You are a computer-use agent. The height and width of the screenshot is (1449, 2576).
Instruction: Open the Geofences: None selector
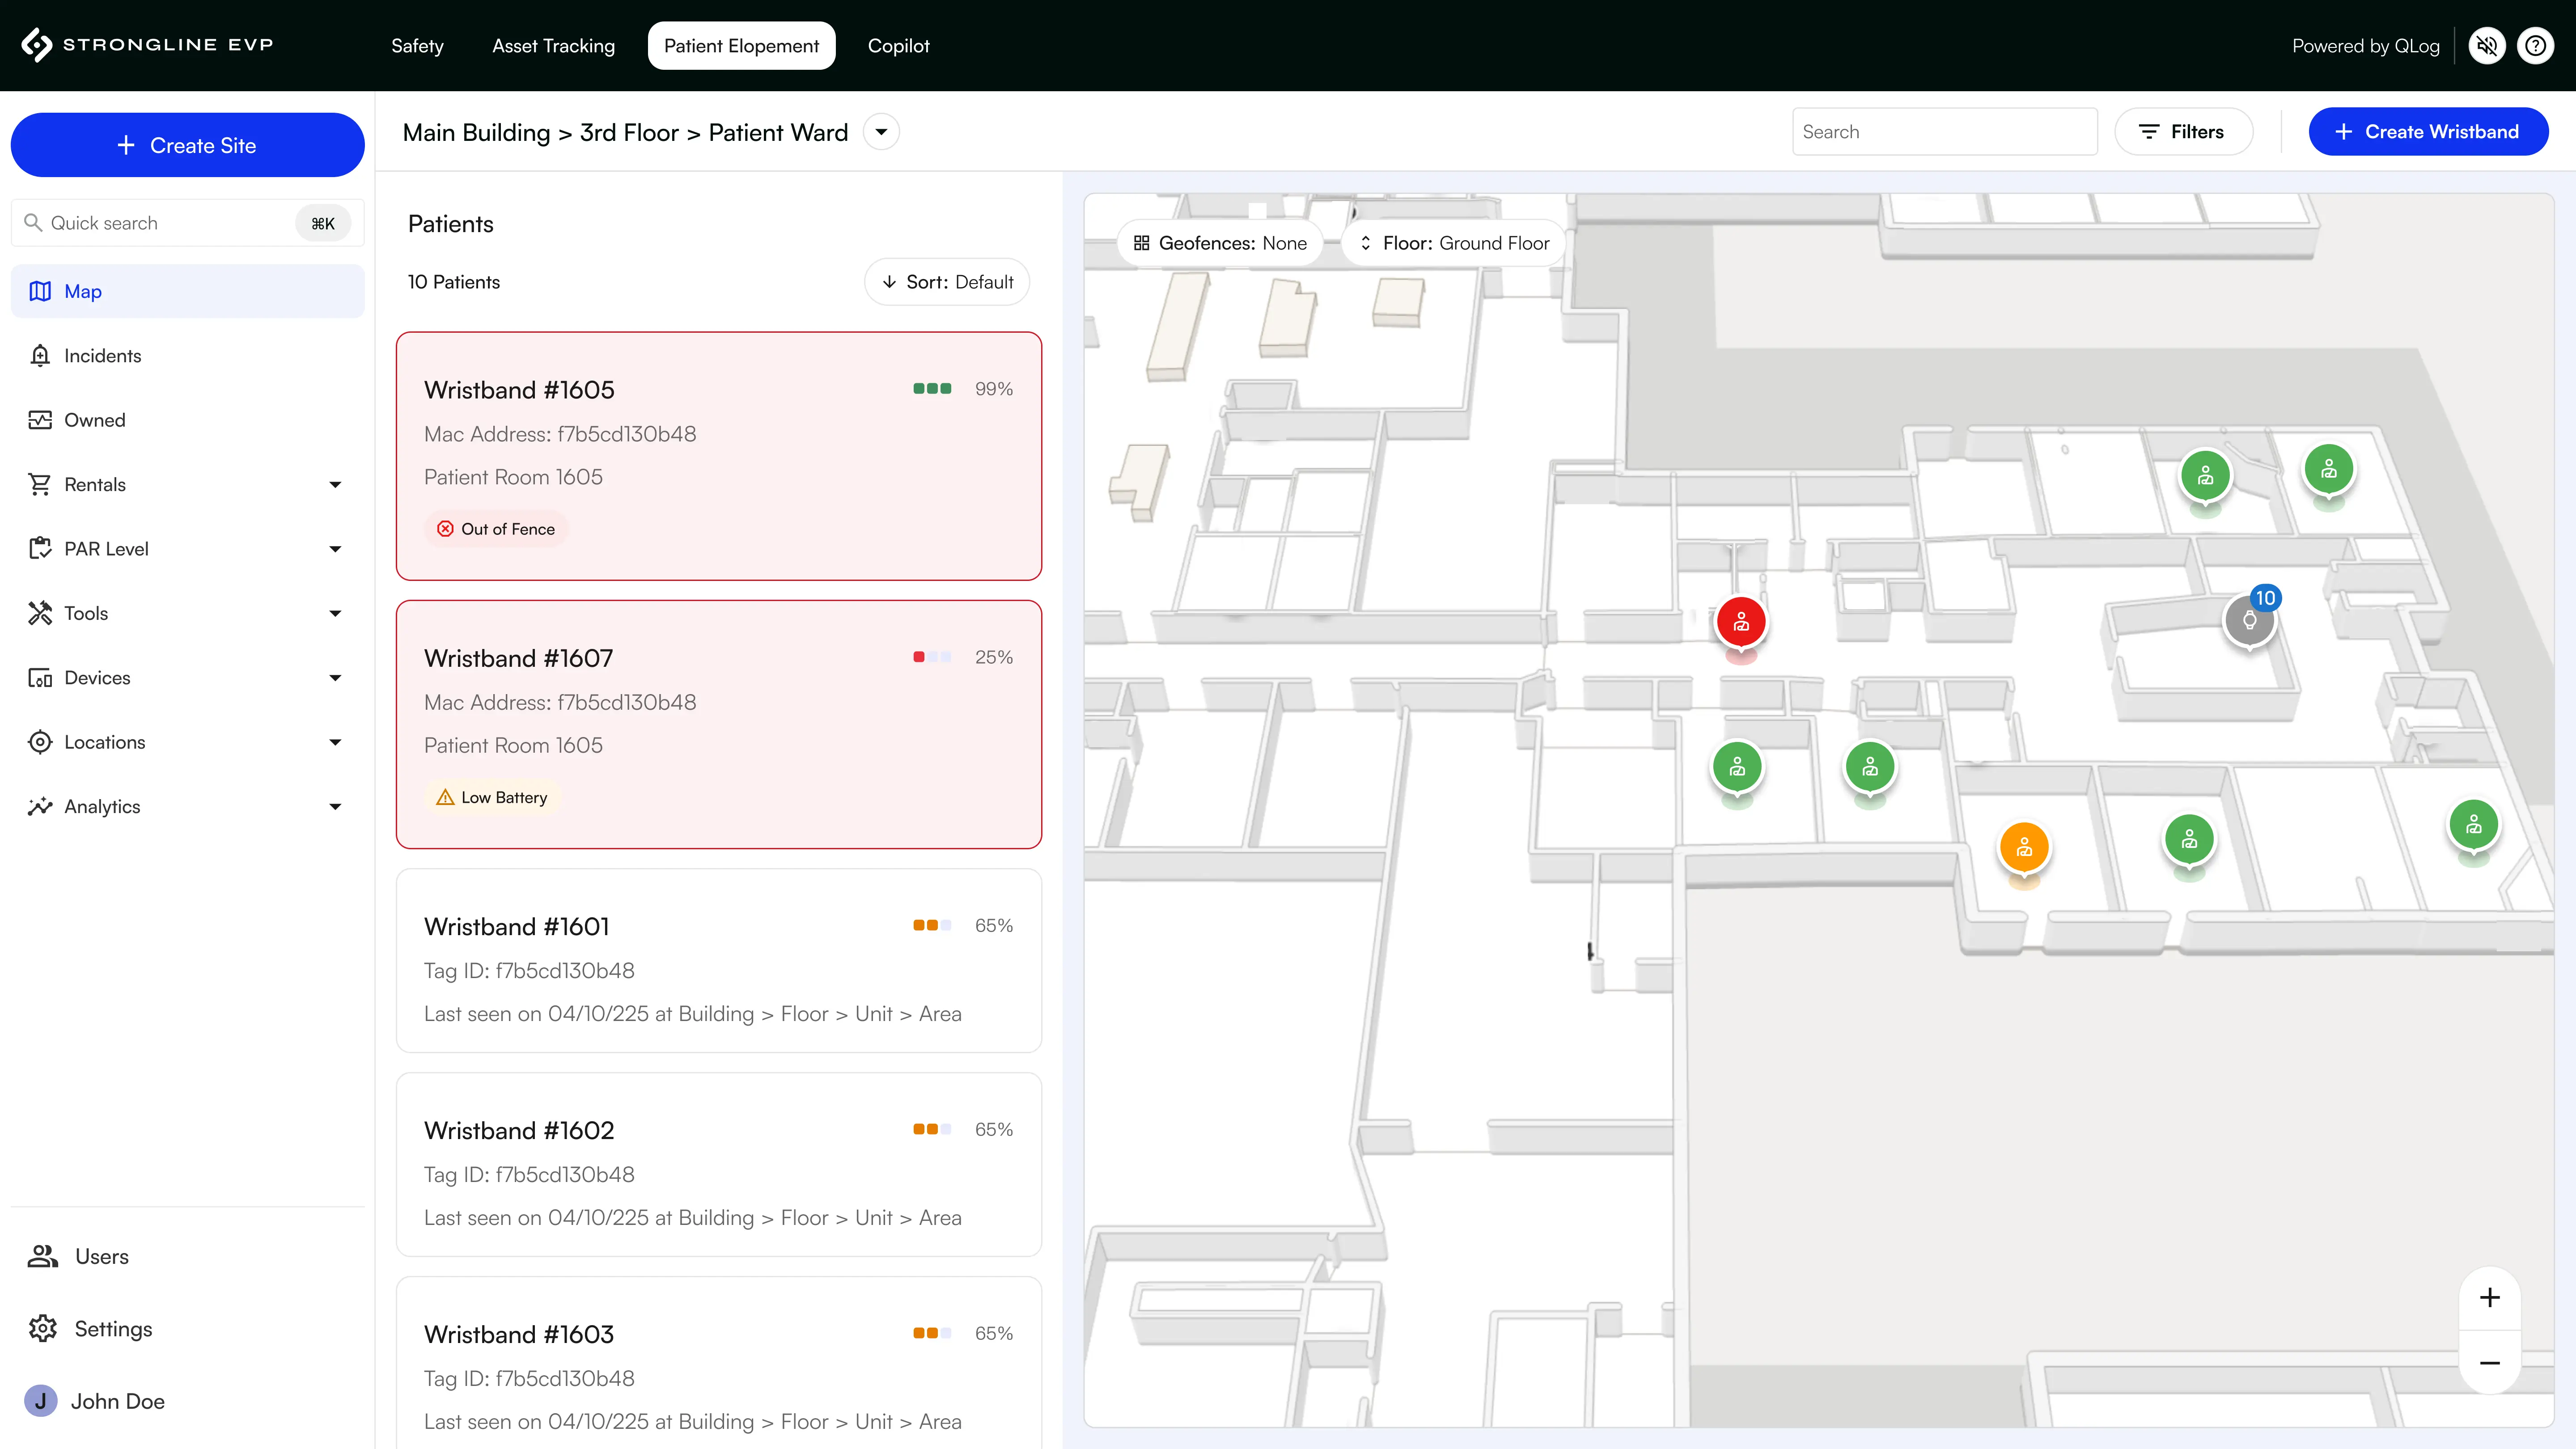pyautogui.click(x=1220, y=243)
